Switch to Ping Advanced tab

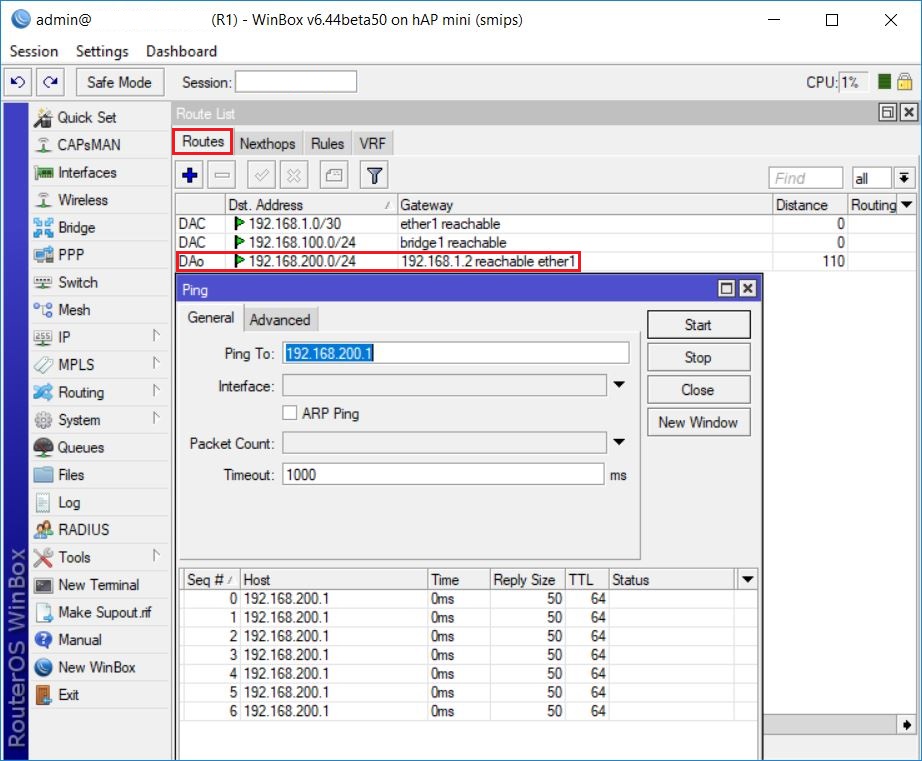[280, 320]
